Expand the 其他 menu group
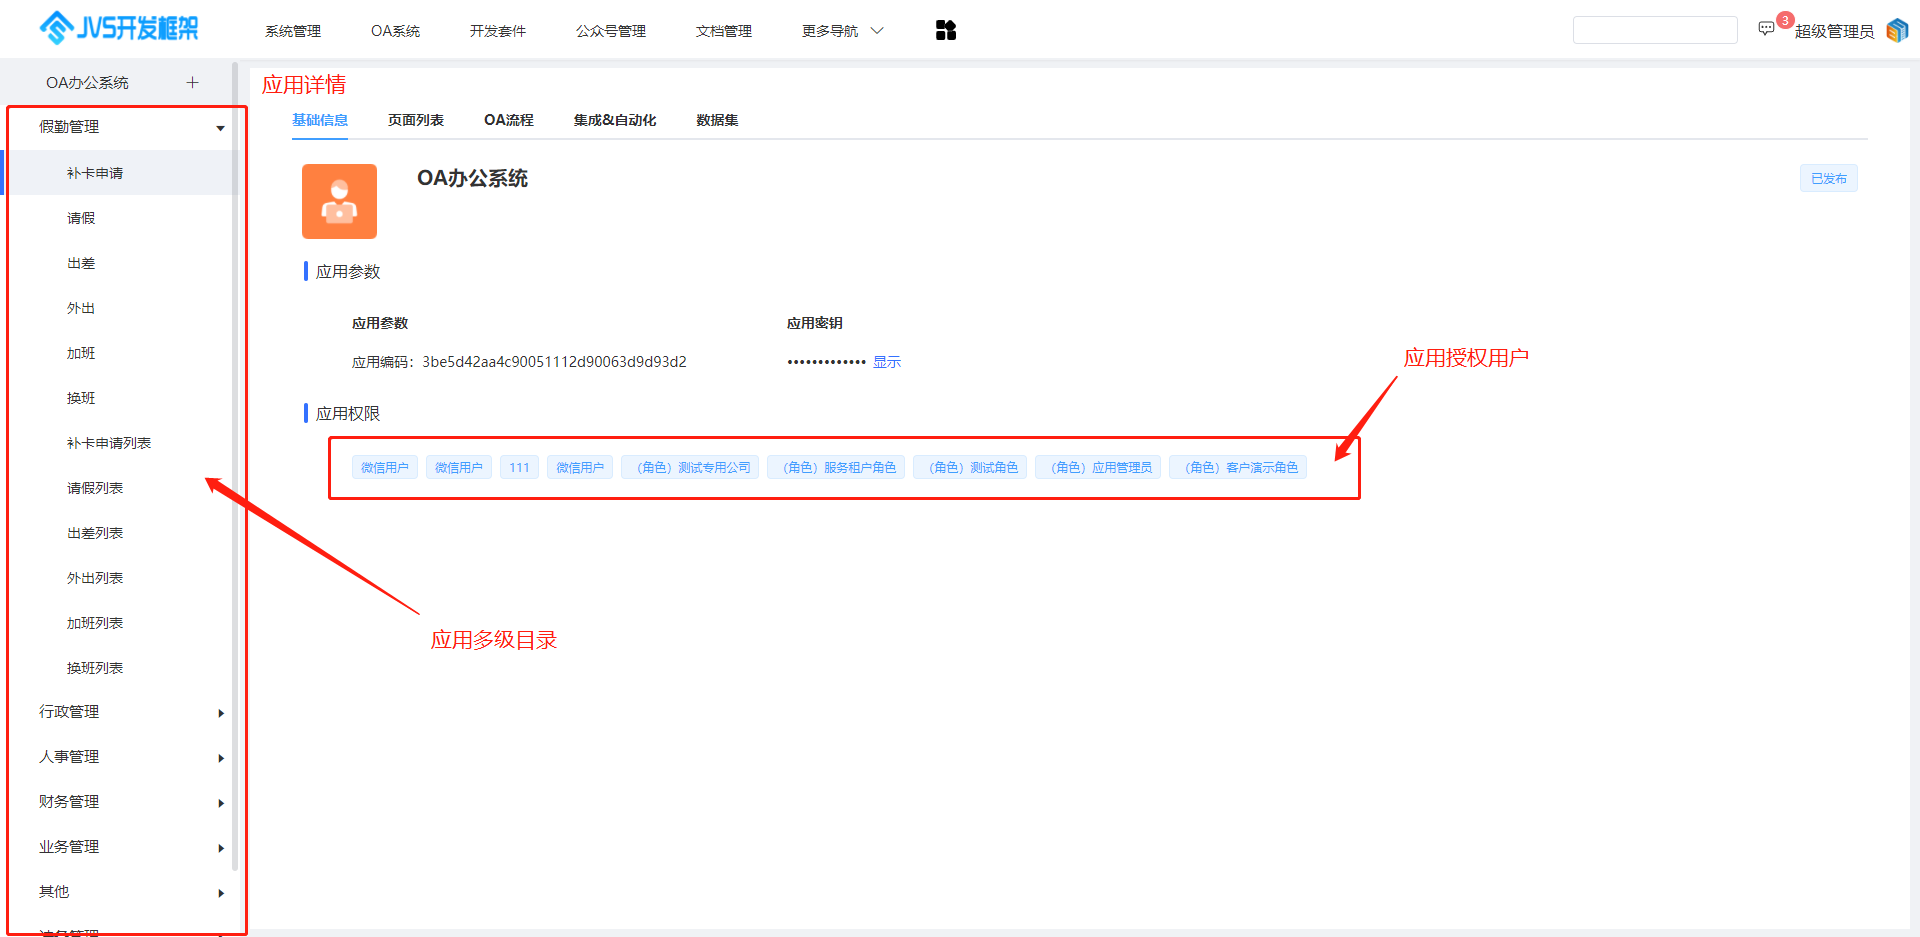Image resolution: width=1920 pixels, height=937 pixels. click(x=127, y=892)
